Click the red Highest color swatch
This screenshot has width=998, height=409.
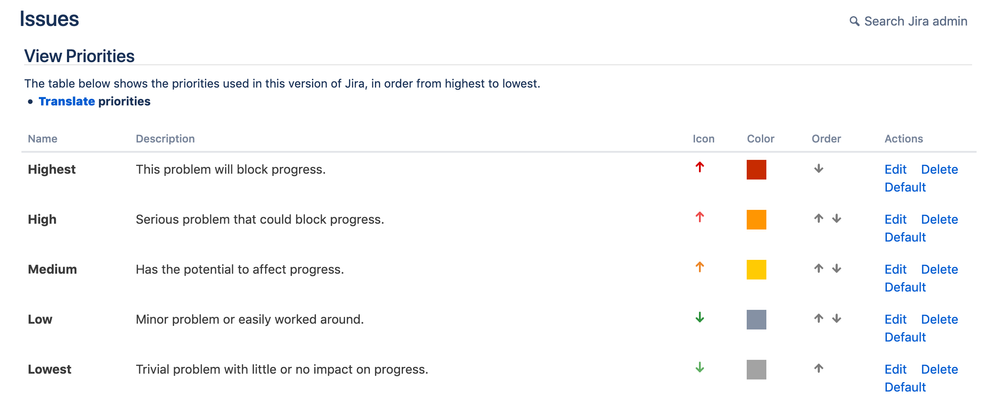pos(756,169)
